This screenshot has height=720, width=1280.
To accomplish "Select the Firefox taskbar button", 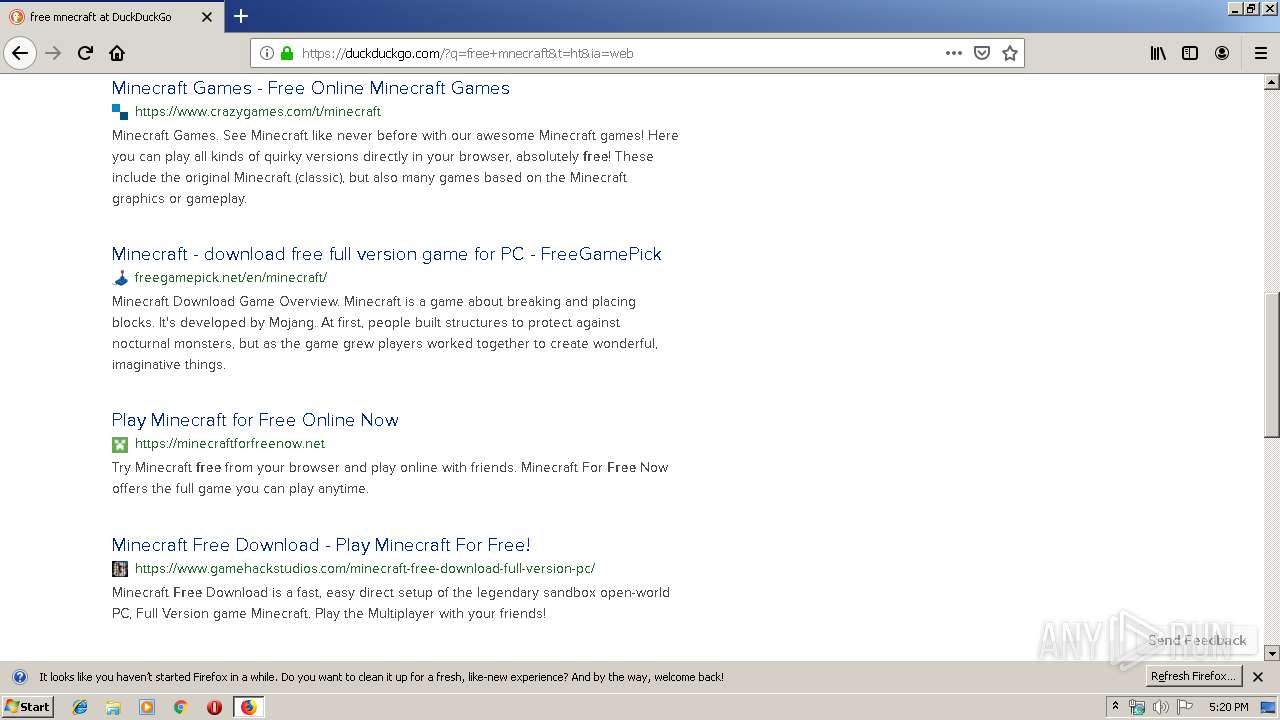I will [249, 707].
